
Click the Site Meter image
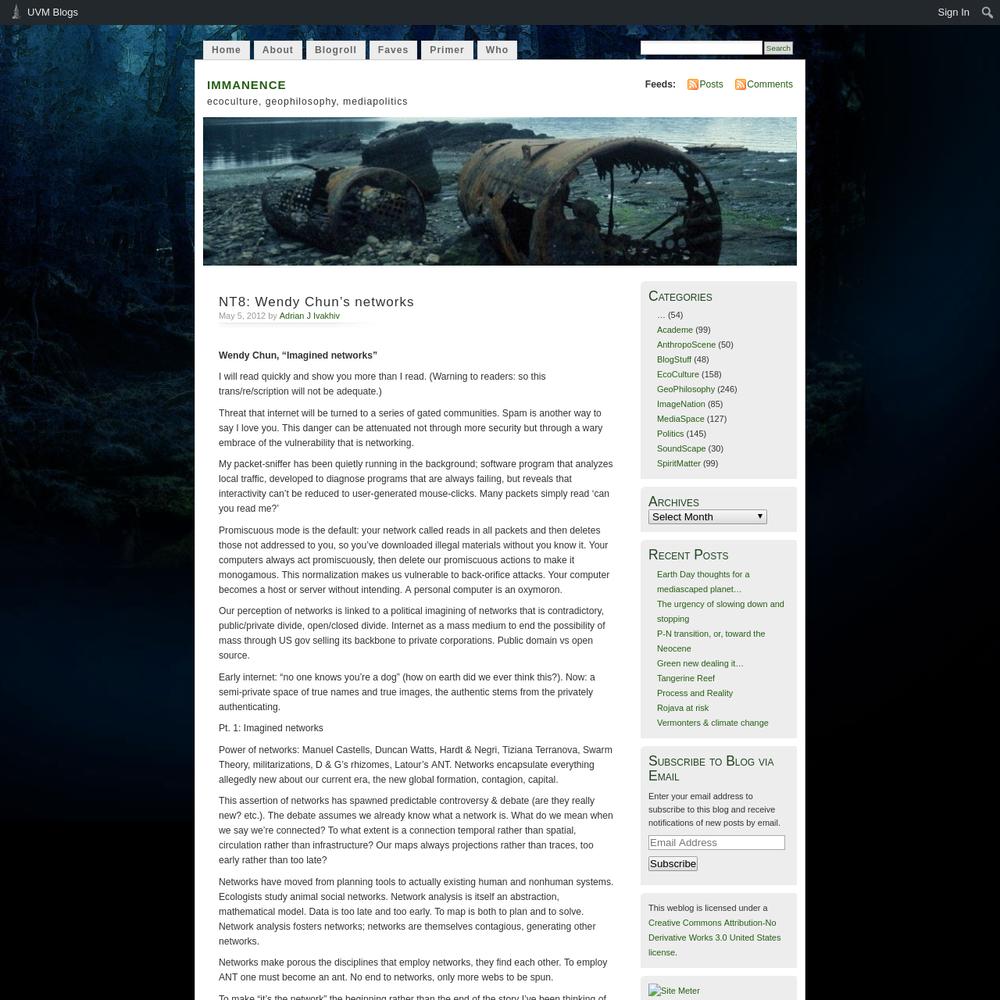pyautogui.click(x=674, y=990)
